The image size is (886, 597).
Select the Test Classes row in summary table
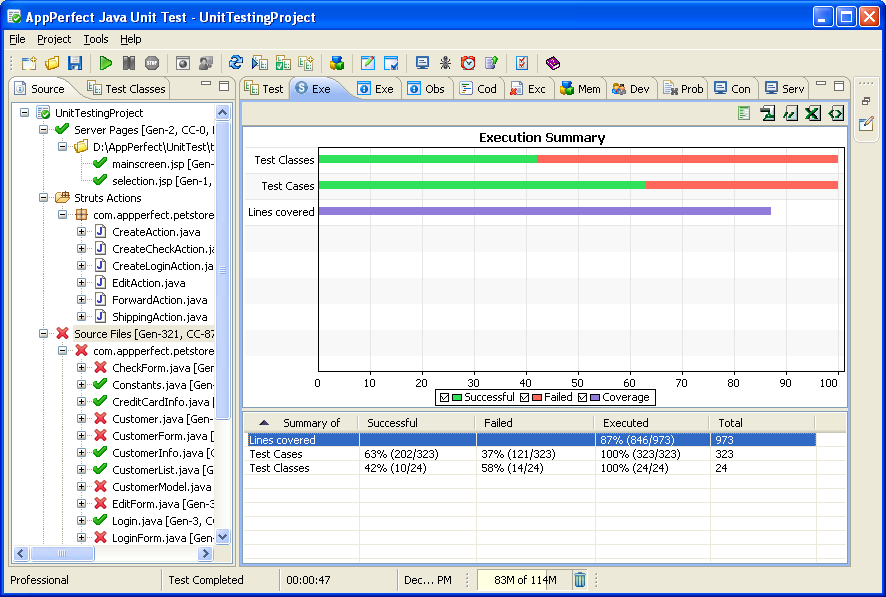tap(531, 468)
